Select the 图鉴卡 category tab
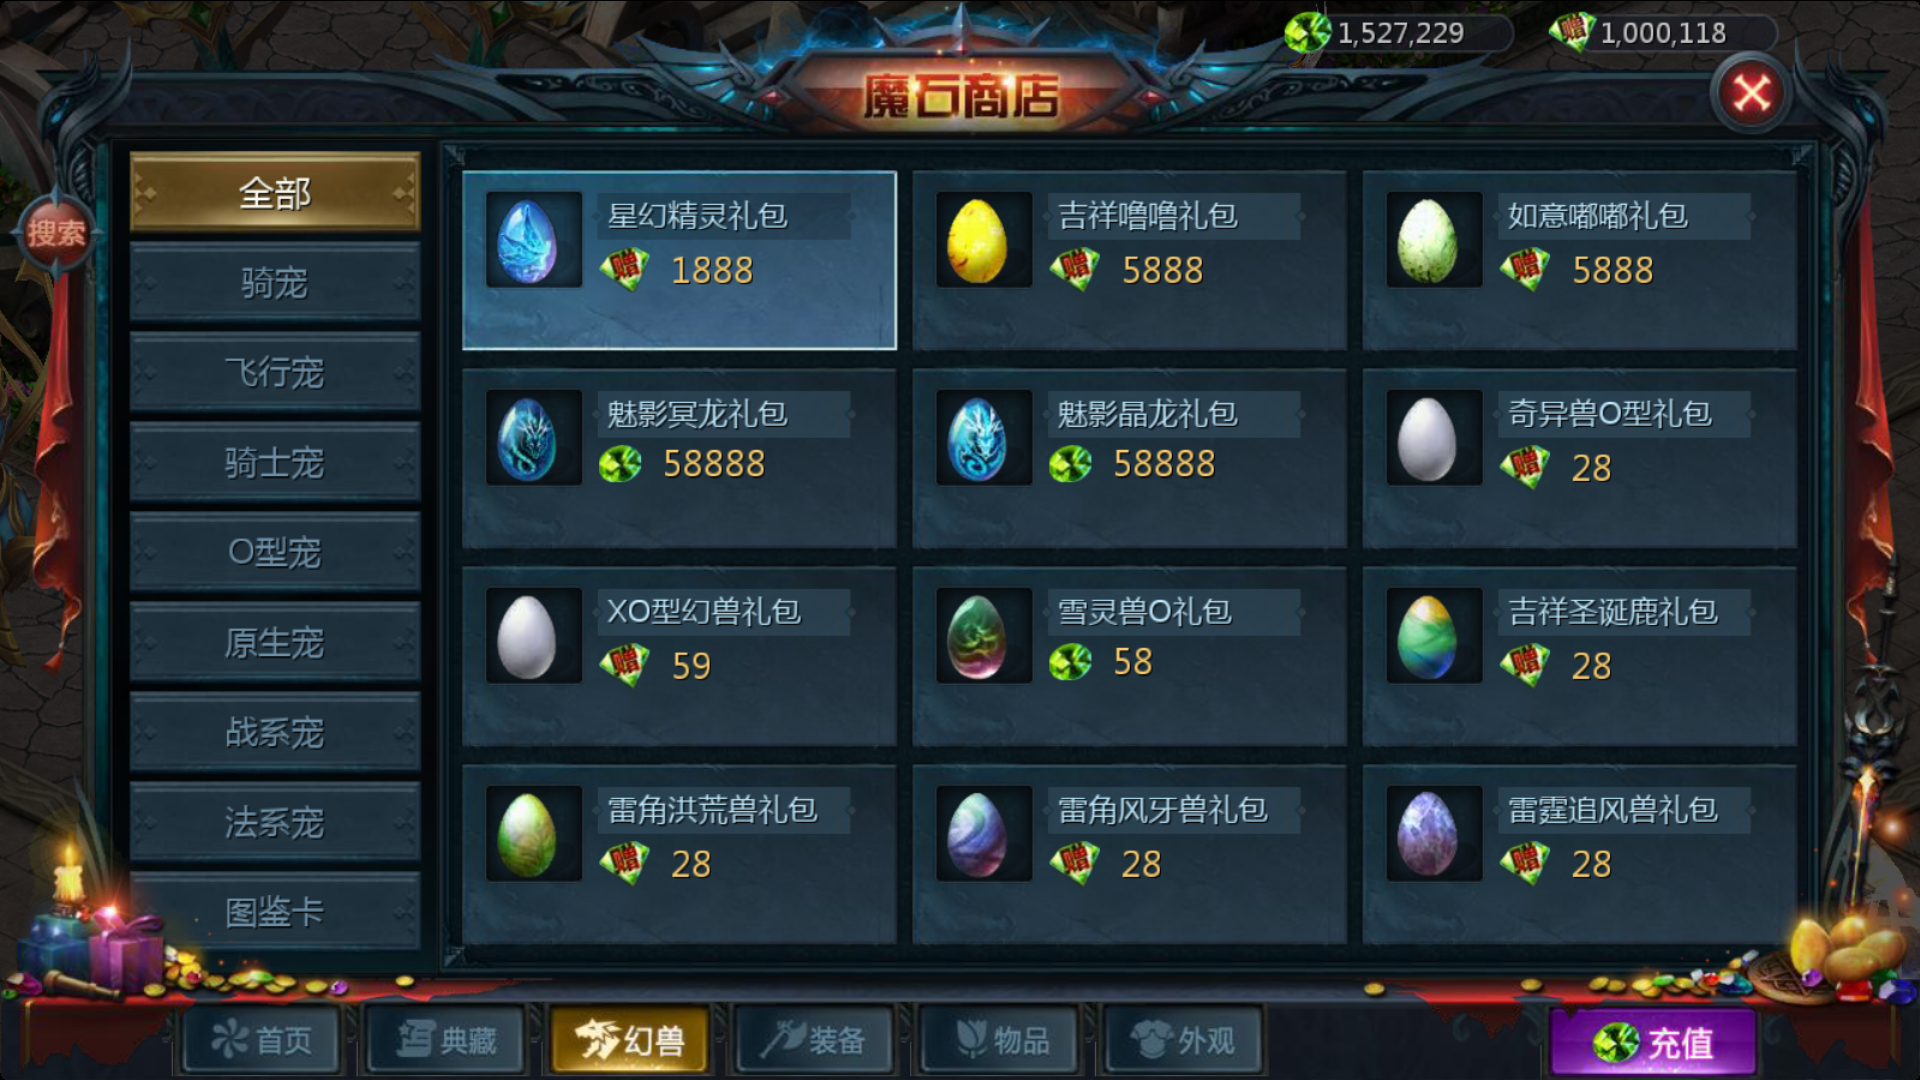Viewport: 1920px width, 1080px height. point(275,912)
